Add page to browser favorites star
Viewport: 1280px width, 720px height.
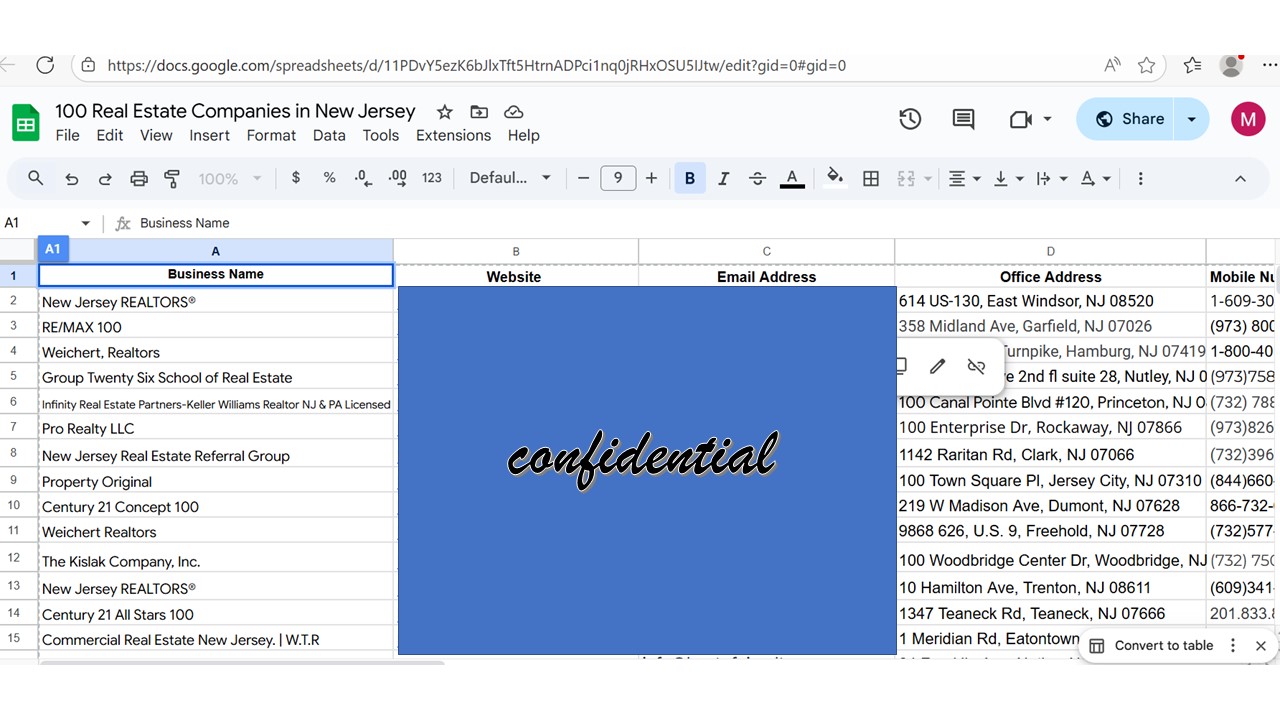click(1146, 65)
